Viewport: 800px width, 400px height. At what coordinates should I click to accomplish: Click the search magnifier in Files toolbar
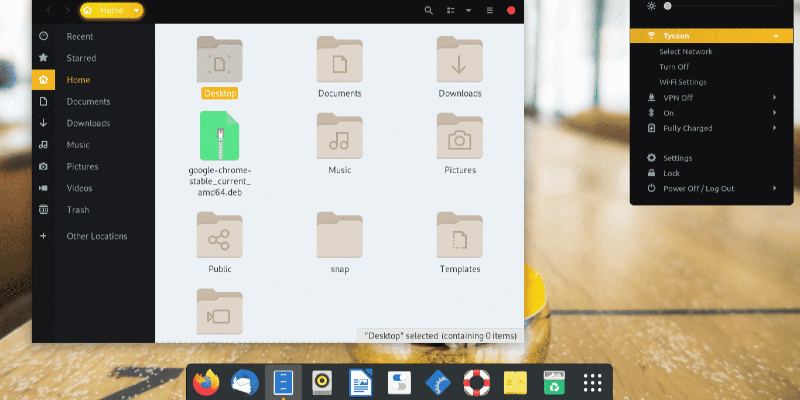tap(429, 10)
